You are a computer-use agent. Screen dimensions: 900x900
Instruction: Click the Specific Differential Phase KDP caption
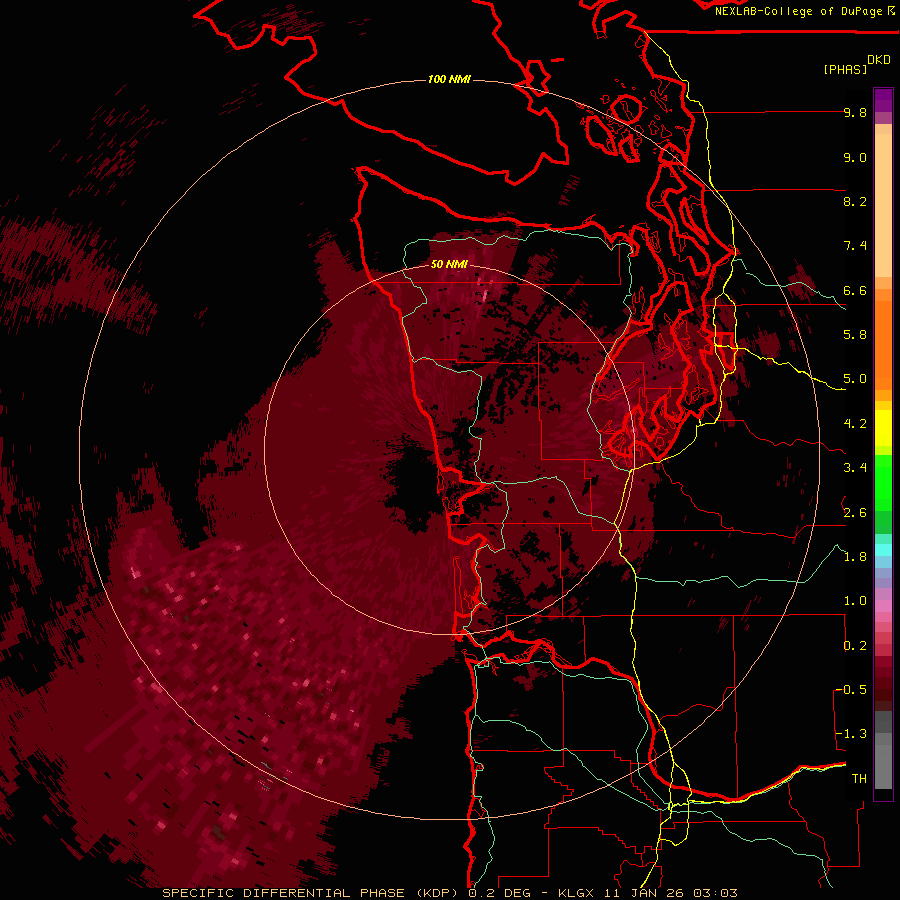313,893
